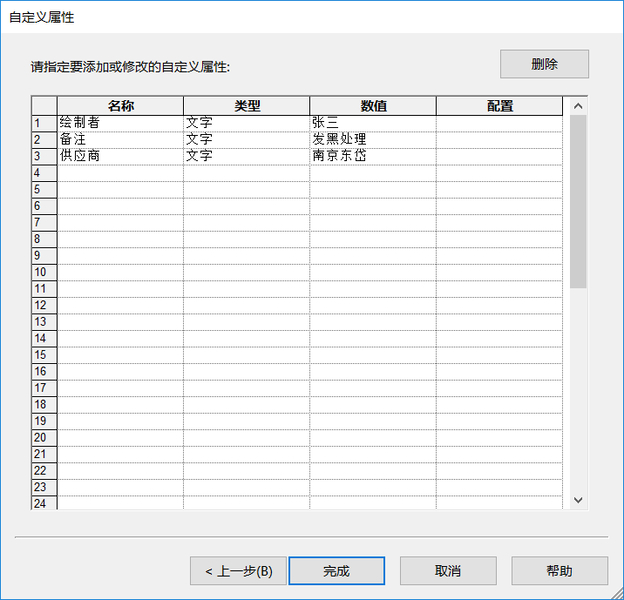Cancel with the 取消 button

tap(448, 571)
